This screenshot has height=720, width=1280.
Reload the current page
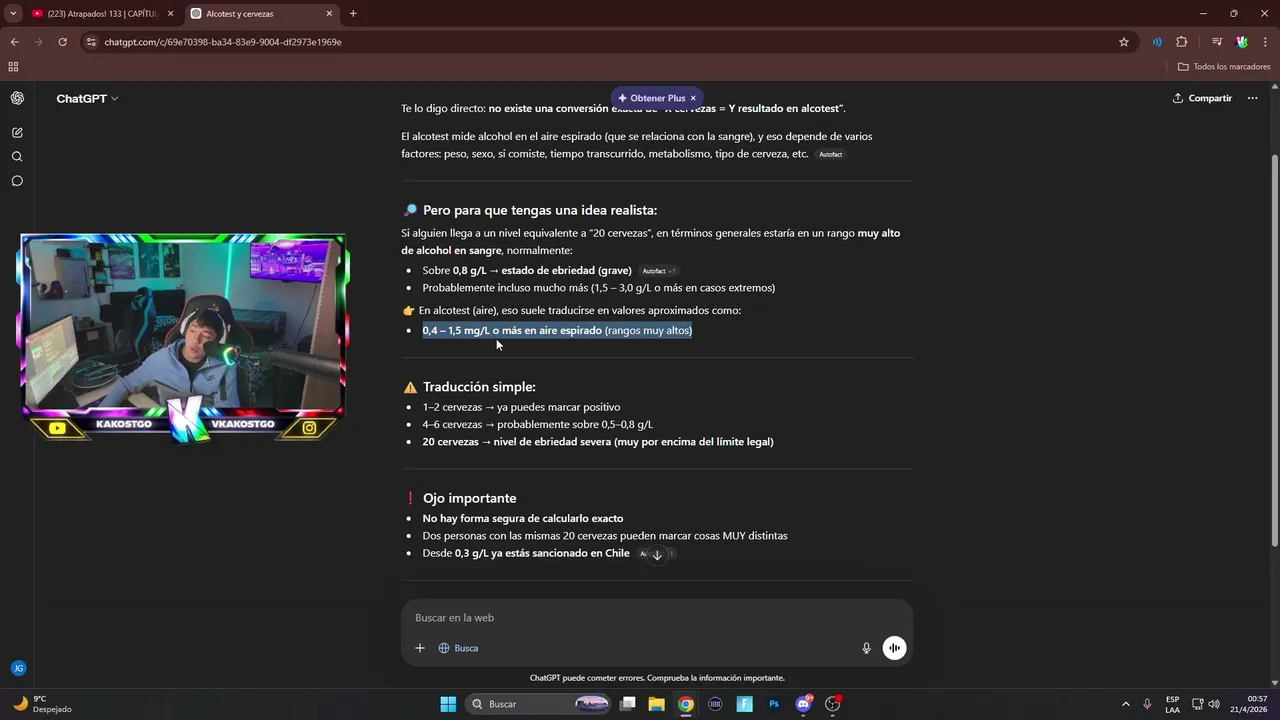click(x=62, y=42)
